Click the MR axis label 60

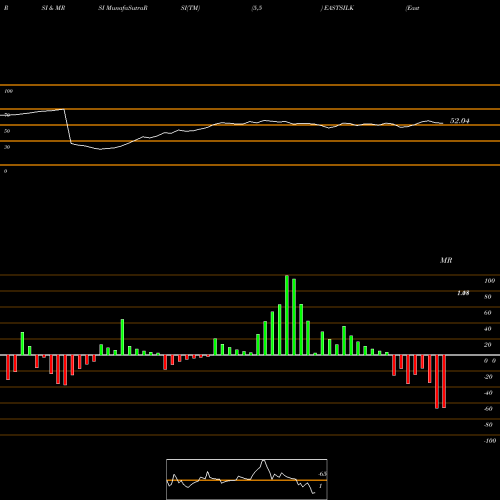coord(488,313)
